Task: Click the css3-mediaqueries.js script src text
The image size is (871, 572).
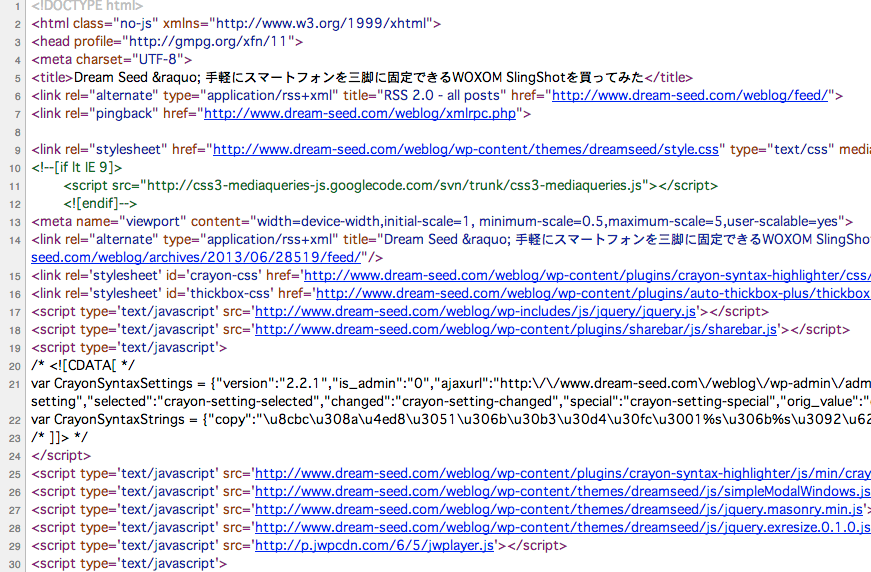Action: point(394,185)
